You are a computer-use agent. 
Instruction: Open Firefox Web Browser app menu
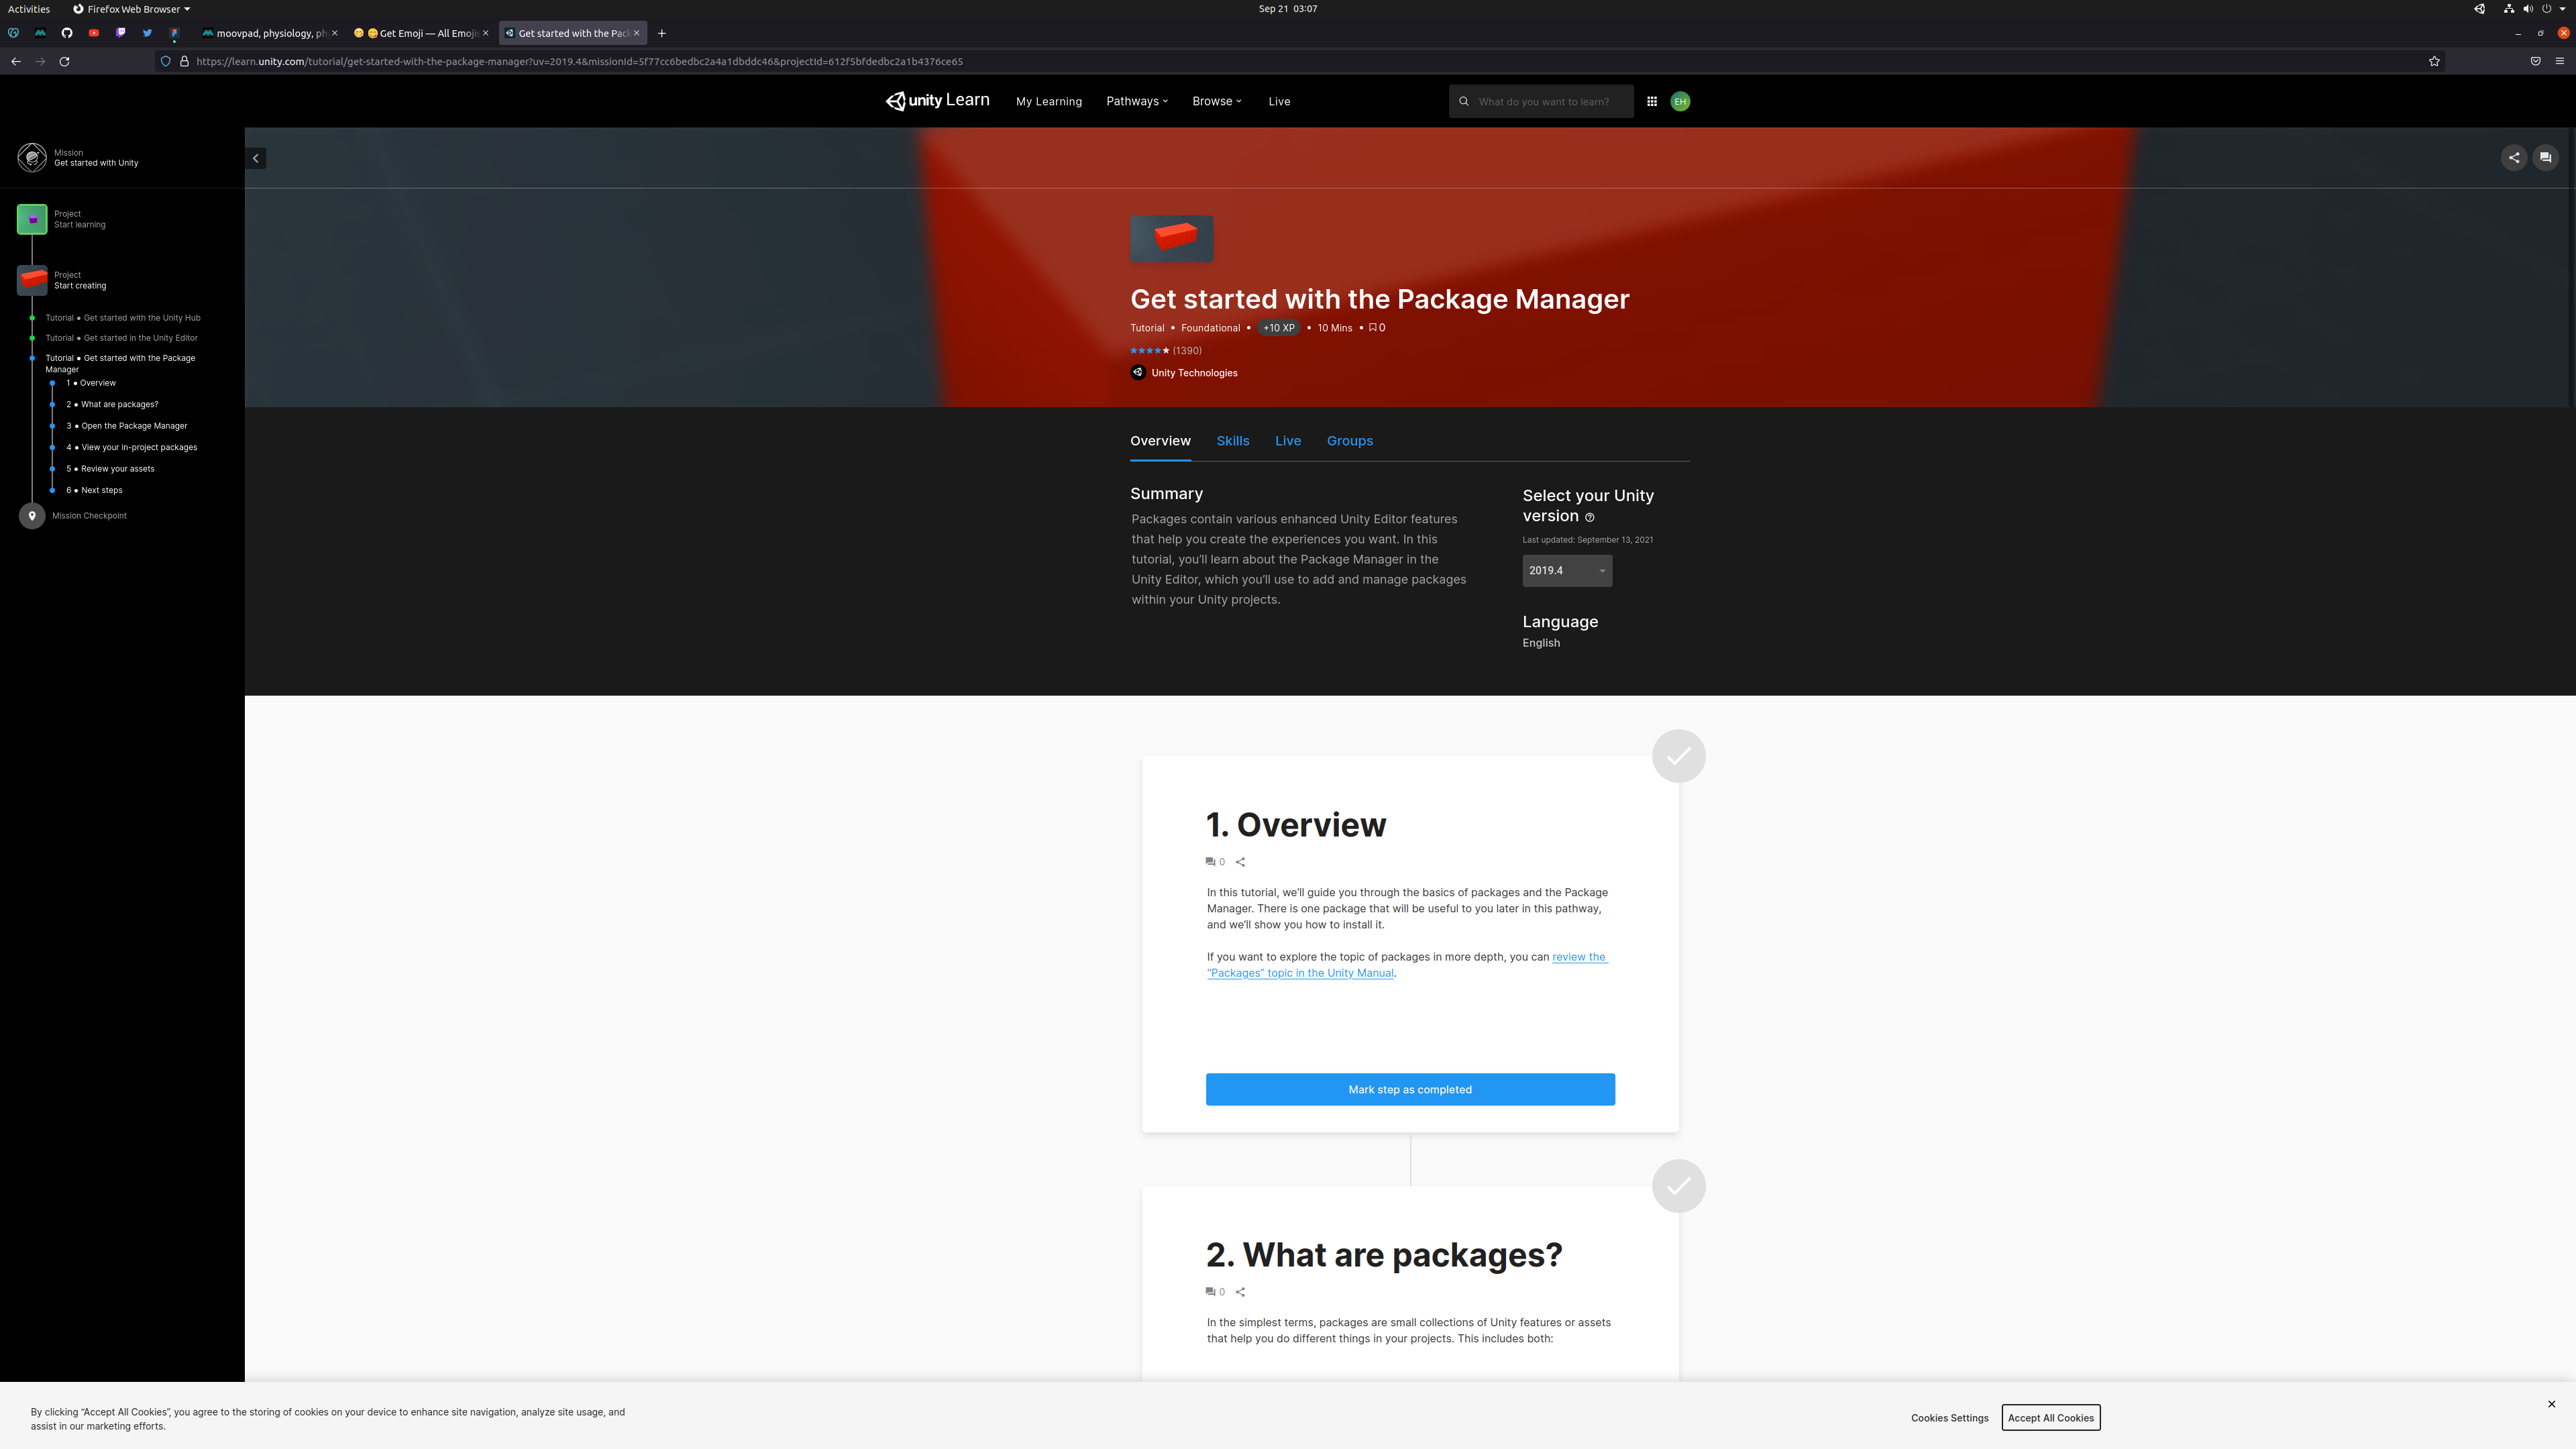pos(131,9)
